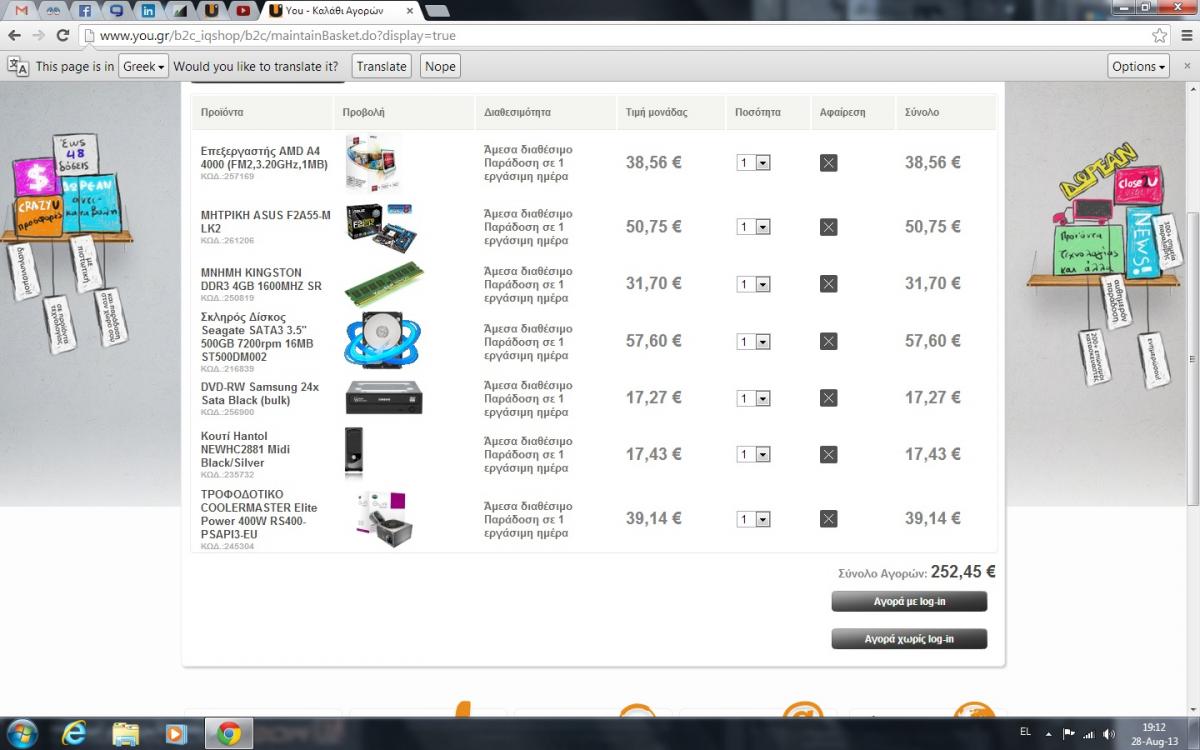Go back to the previous page

click(14, 35)
